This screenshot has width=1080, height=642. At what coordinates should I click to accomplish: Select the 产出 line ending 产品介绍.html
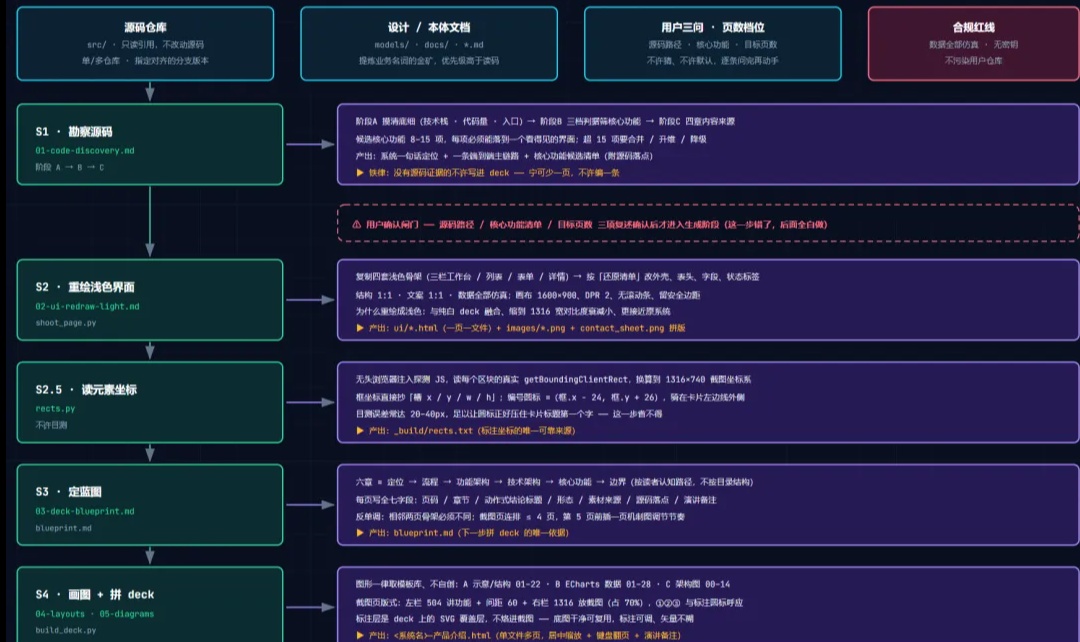point(518,635)
